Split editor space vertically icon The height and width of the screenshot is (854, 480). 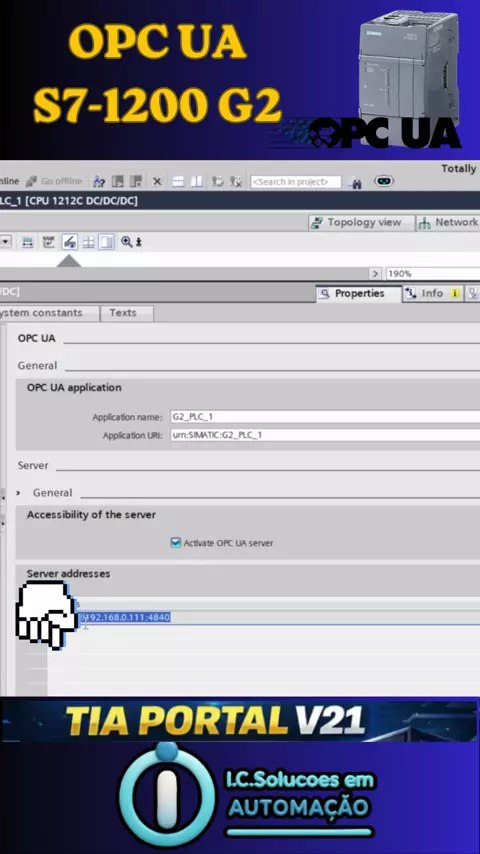197,181
